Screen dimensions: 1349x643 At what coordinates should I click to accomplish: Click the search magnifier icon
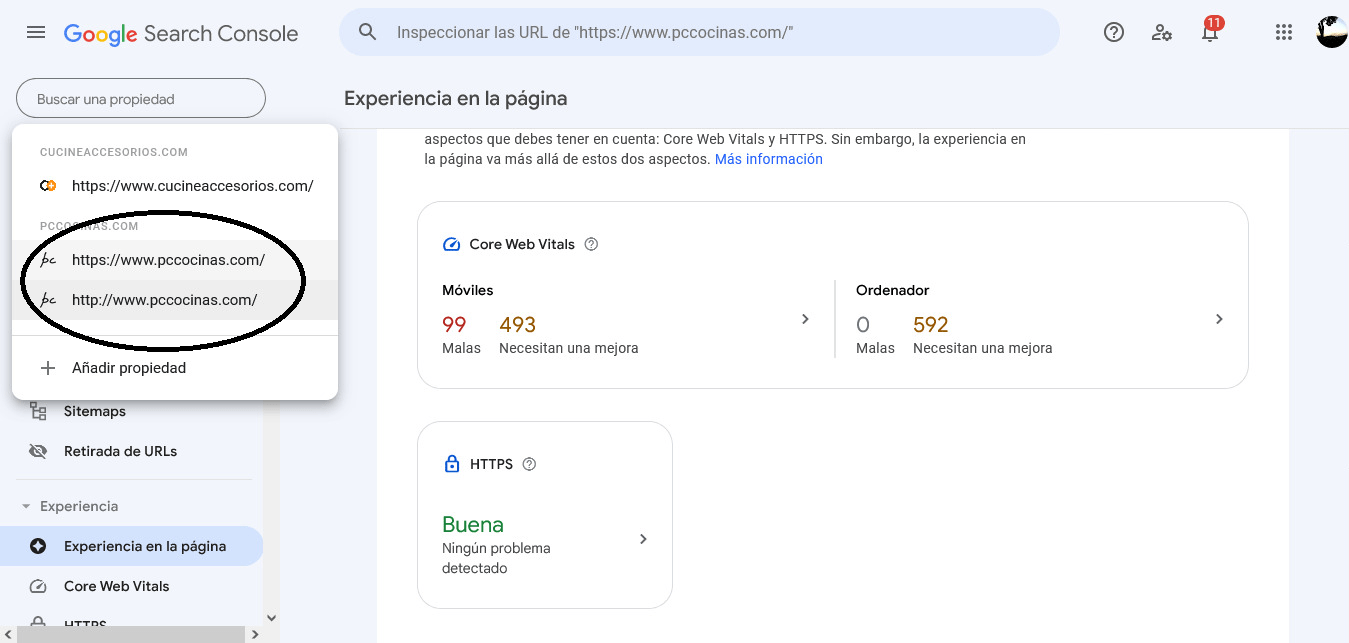(367, 32)
